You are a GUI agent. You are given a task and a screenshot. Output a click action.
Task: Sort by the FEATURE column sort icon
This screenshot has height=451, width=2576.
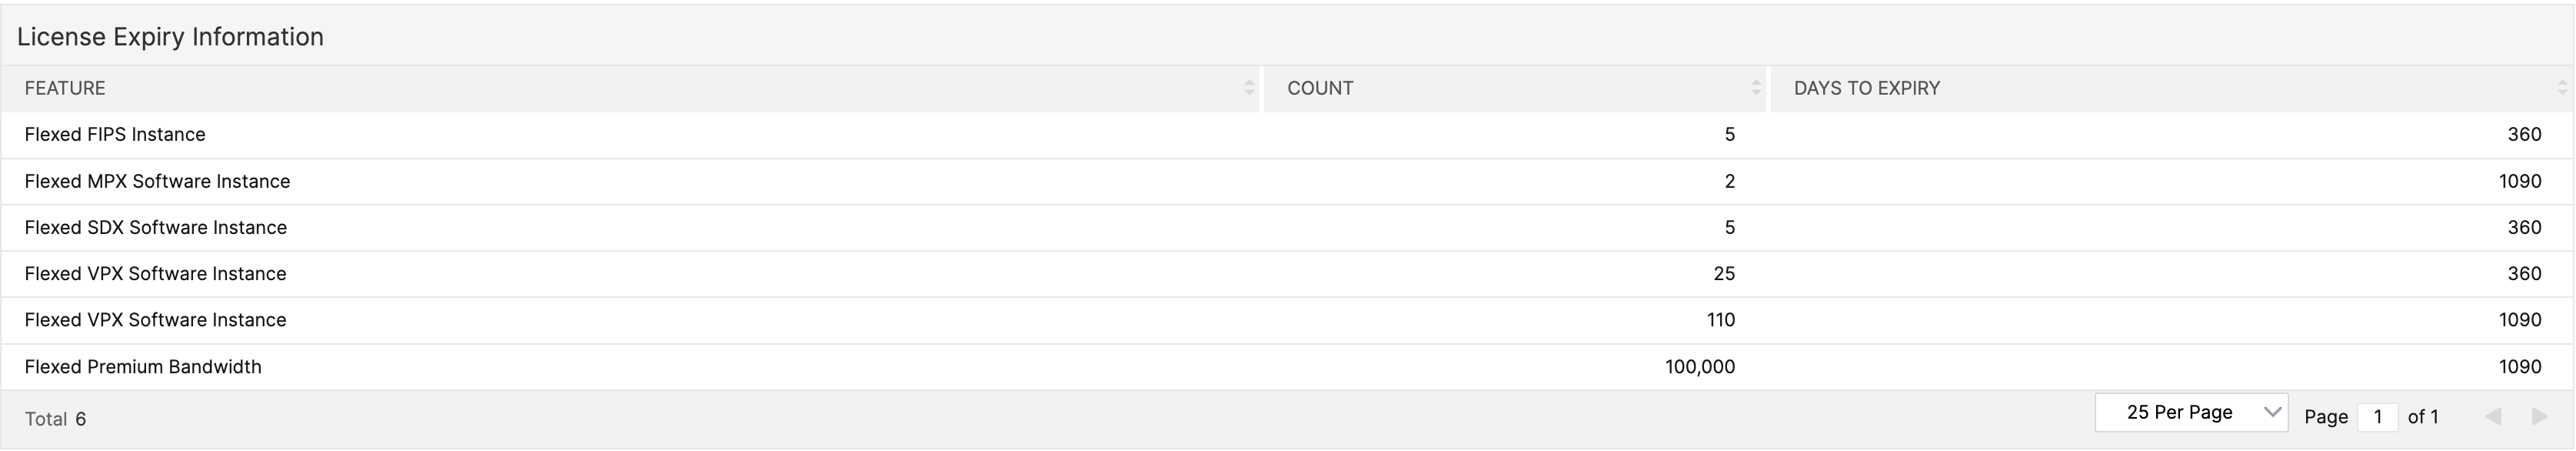coord(1249,88)
